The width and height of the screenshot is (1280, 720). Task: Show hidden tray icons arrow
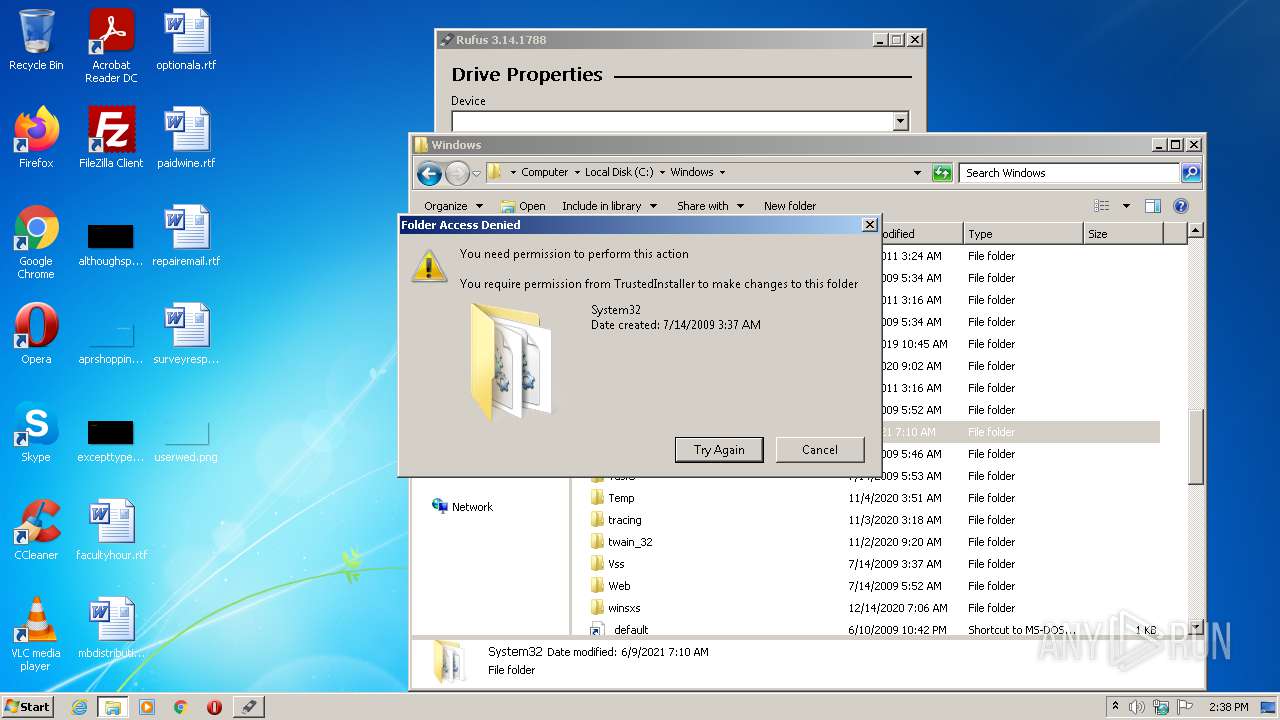tap(1115, 707)
